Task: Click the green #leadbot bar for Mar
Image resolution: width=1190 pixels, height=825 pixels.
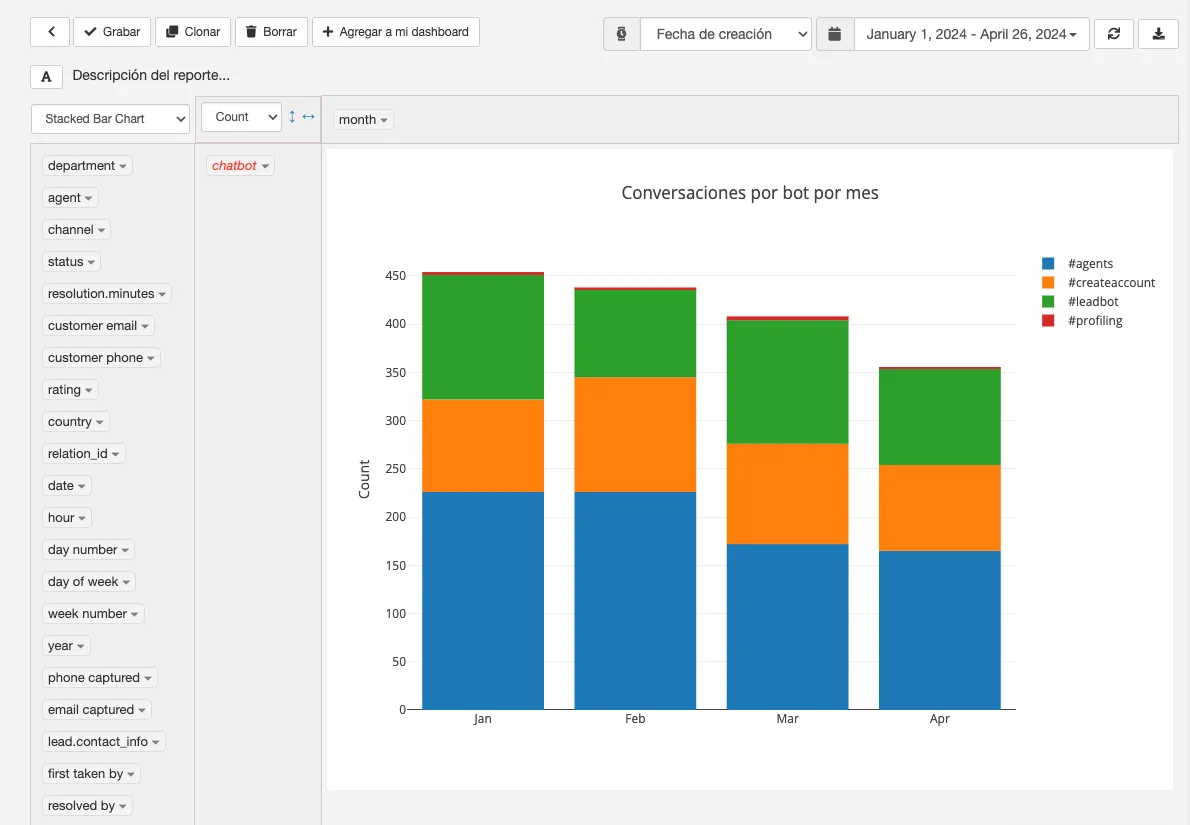Action: pyautogui.click(x=788, y=382)
